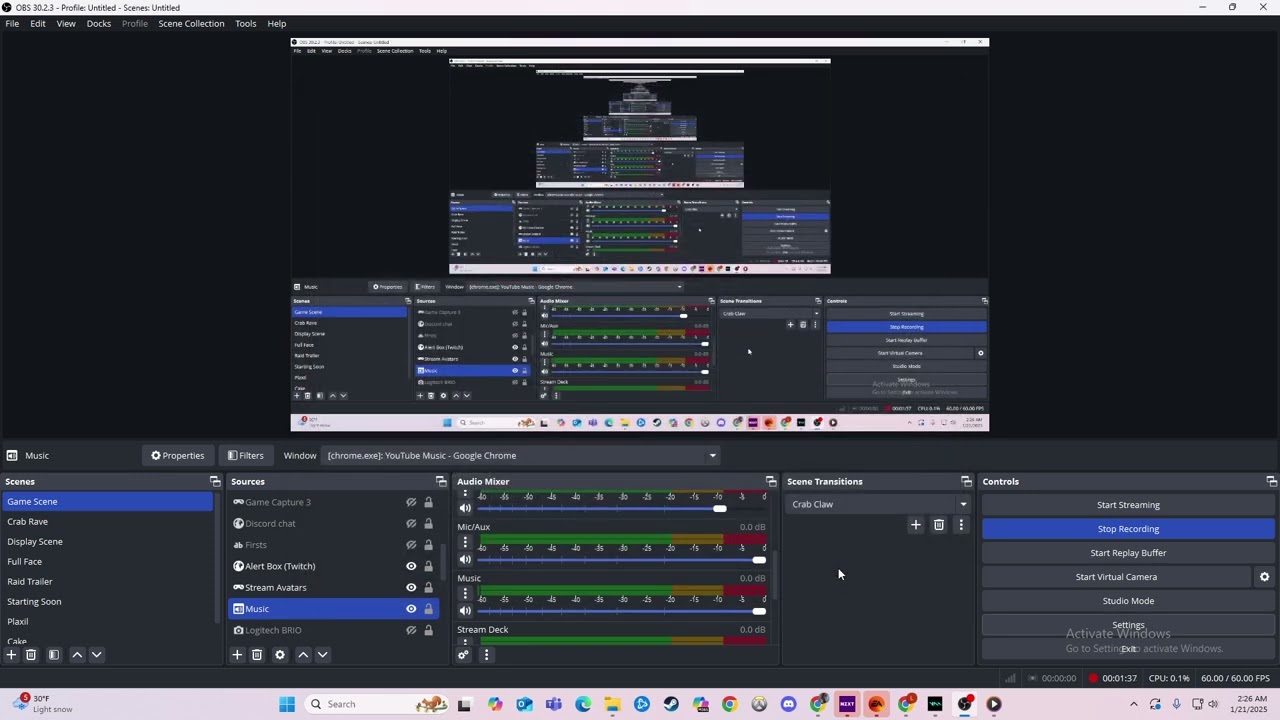Open source Properties button in toolbar
The image size is (1280, 720).
[x=178, y=456]
